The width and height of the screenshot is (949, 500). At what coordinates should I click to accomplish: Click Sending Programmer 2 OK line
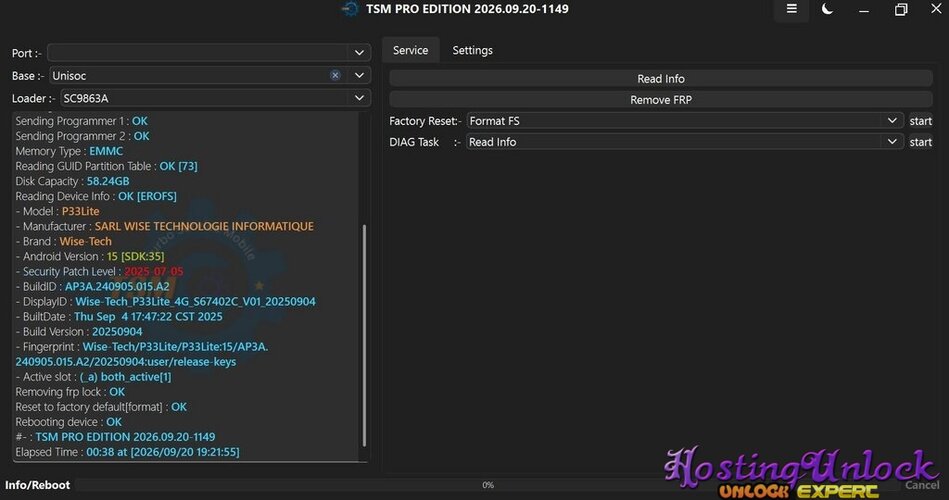click(82, 136)
